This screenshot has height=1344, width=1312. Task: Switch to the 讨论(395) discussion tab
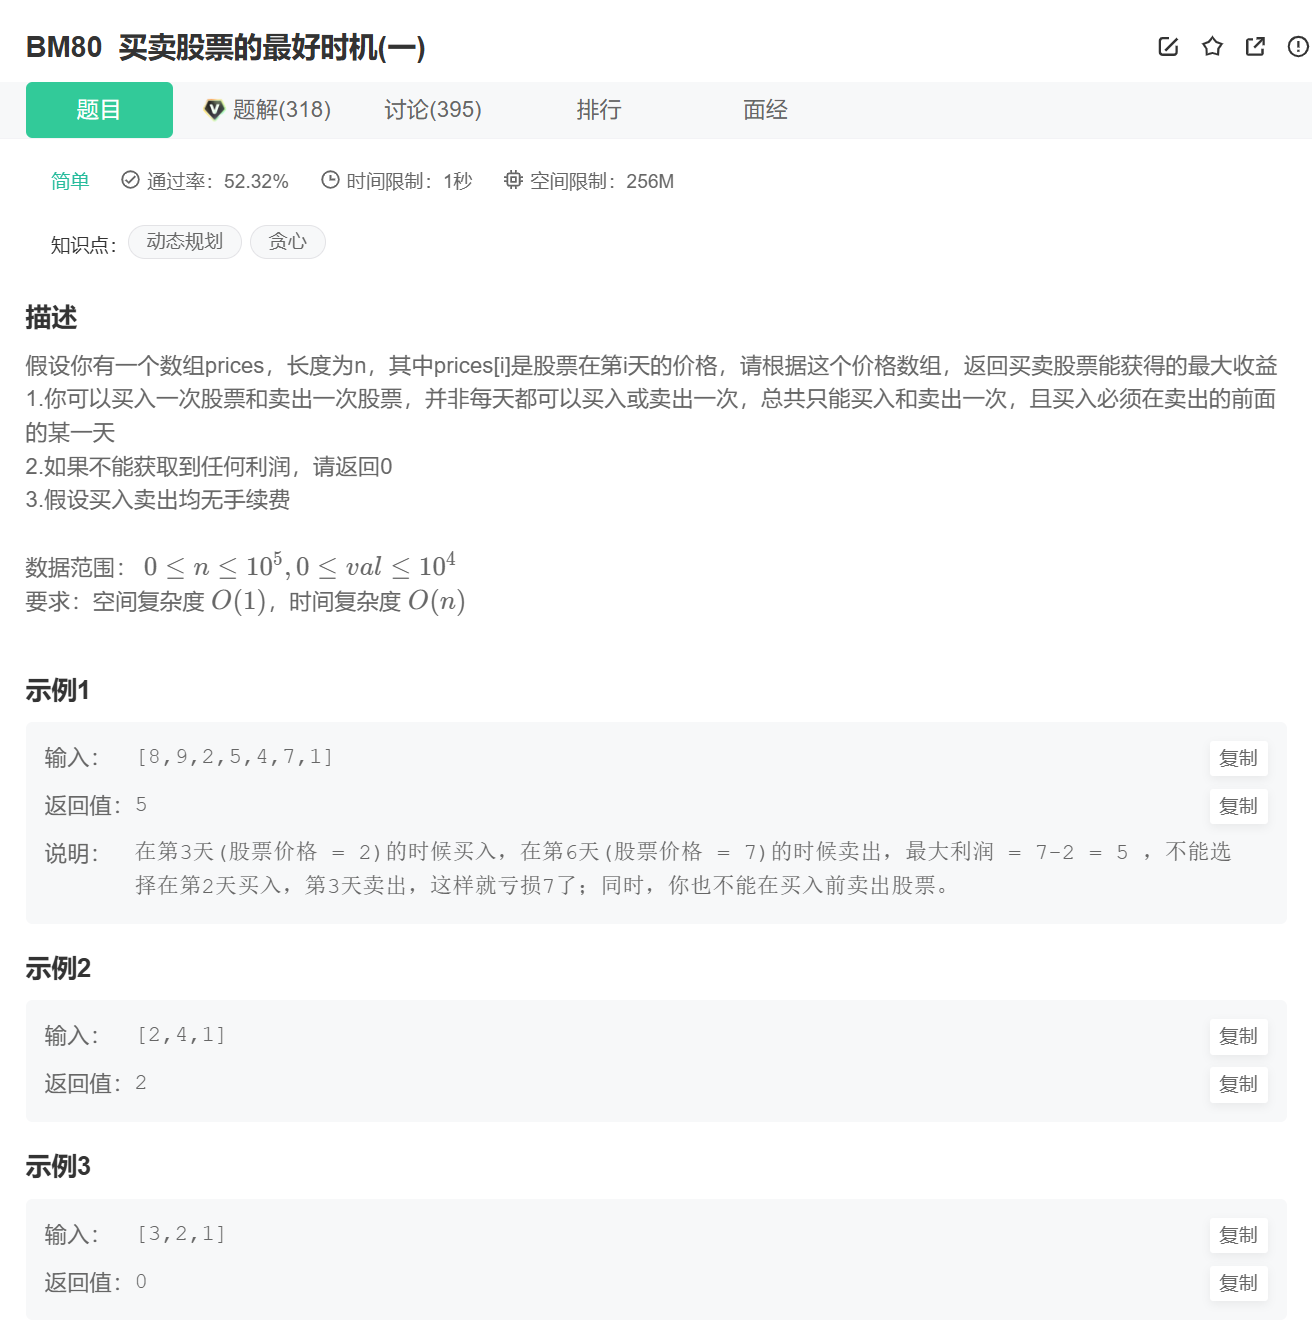coord(433,110)
